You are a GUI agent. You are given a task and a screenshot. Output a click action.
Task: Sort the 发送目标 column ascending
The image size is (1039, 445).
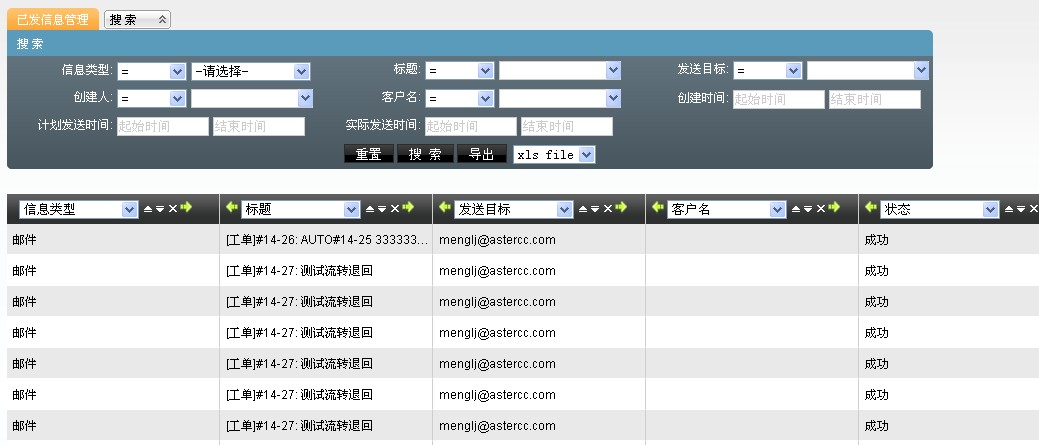(x=583, y=209)
